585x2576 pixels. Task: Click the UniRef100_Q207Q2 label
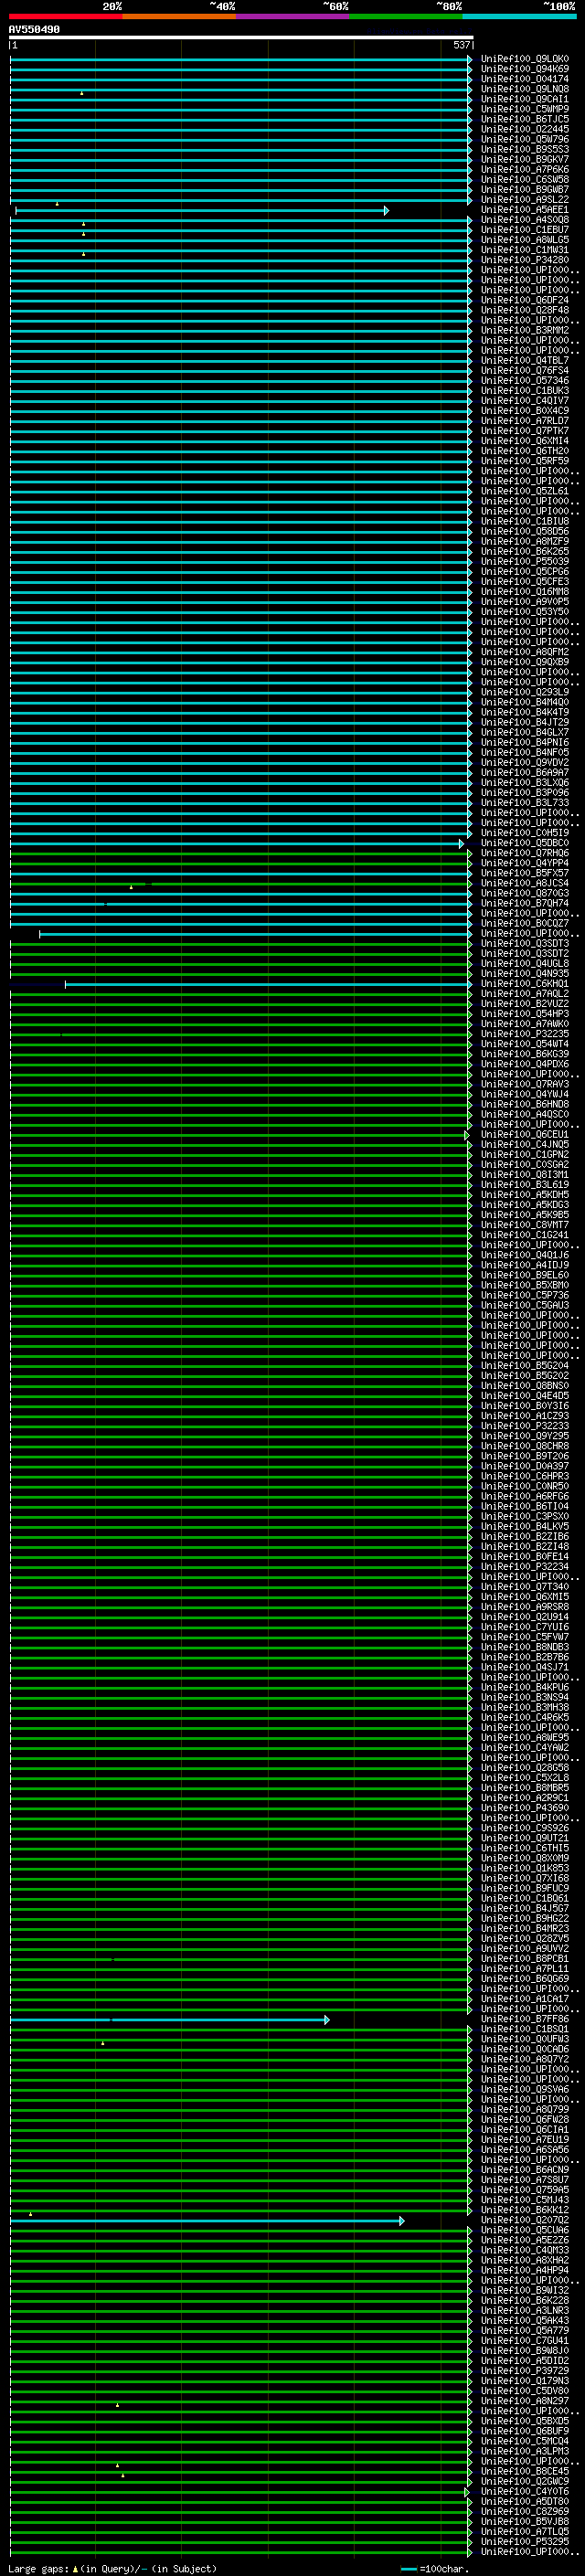point(524,2220)
